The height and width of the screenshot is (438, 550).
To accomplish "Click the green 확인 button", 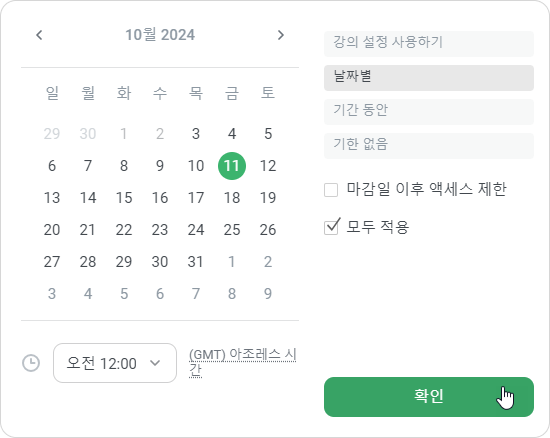I will [429, 397].
